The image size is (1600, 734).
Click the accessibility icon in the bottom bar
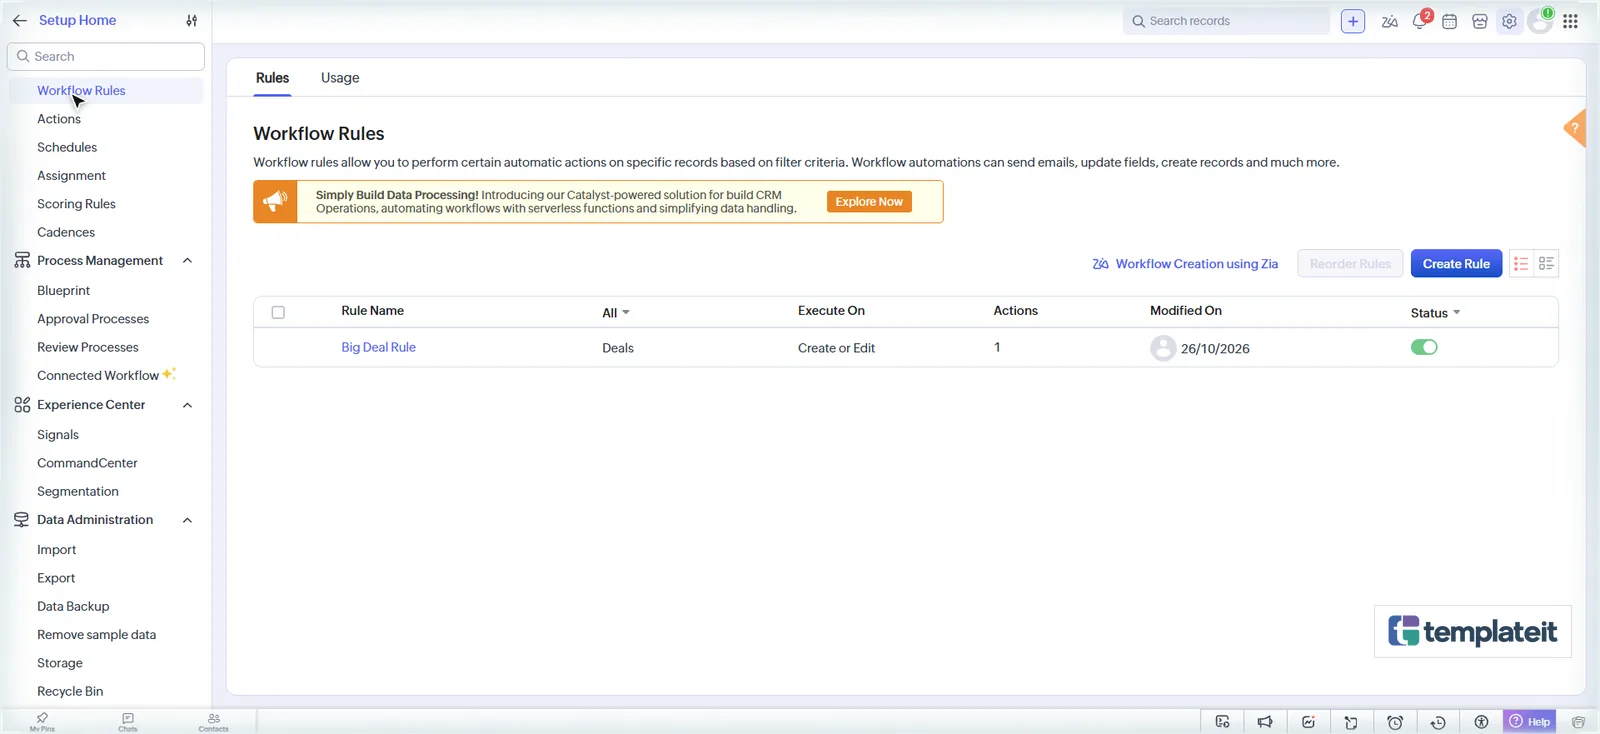coord(1481,722)
